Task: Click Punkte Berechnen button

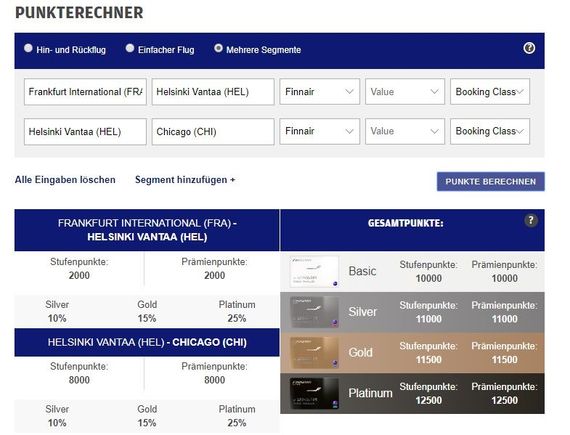Action: tap(490, 181)
